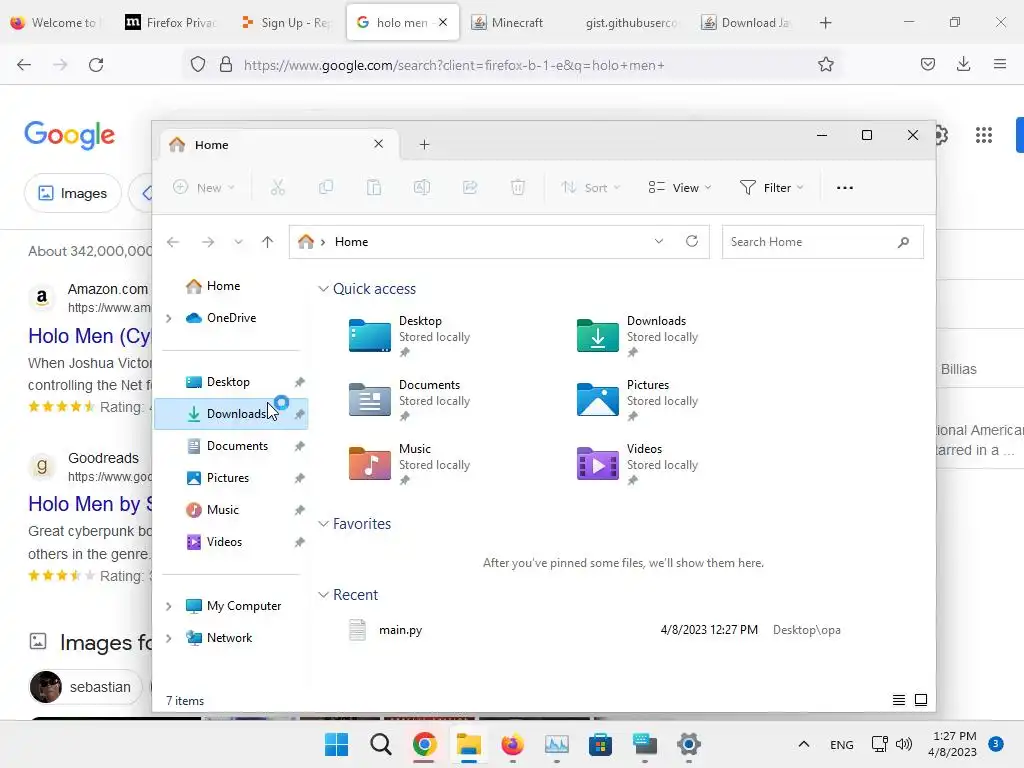Collapse the Favorites section

[x=323, y=524]
